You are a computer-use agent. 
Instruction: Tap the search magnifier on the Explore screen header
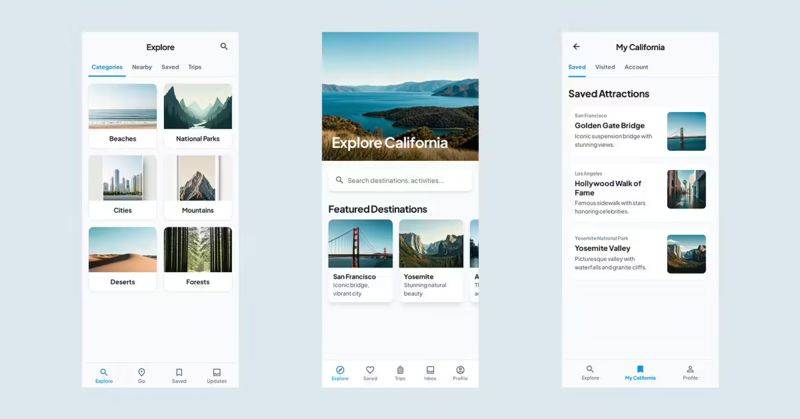click(224, 46)
